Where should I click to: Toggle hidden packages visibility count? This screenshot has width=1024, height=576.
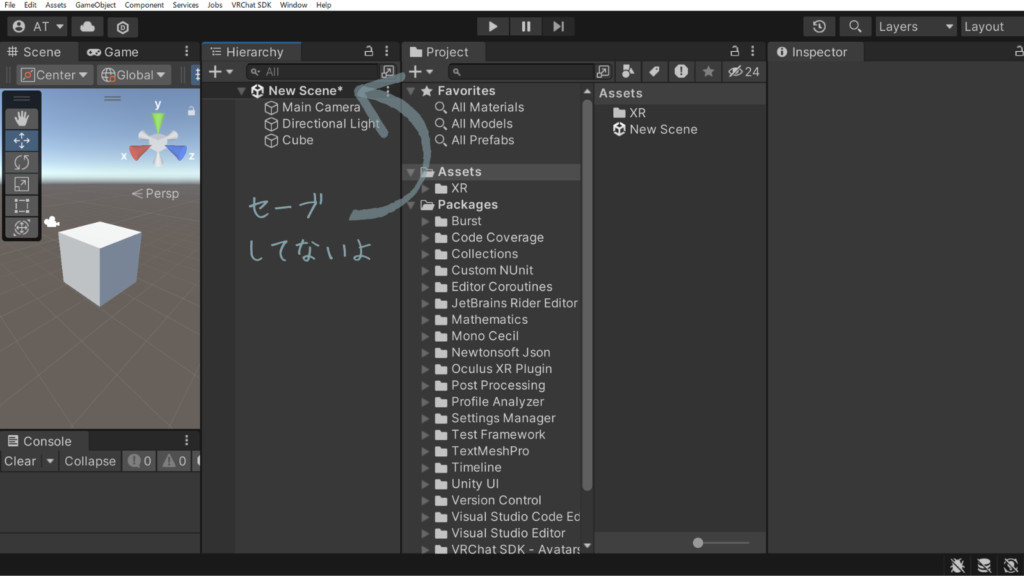744,72
